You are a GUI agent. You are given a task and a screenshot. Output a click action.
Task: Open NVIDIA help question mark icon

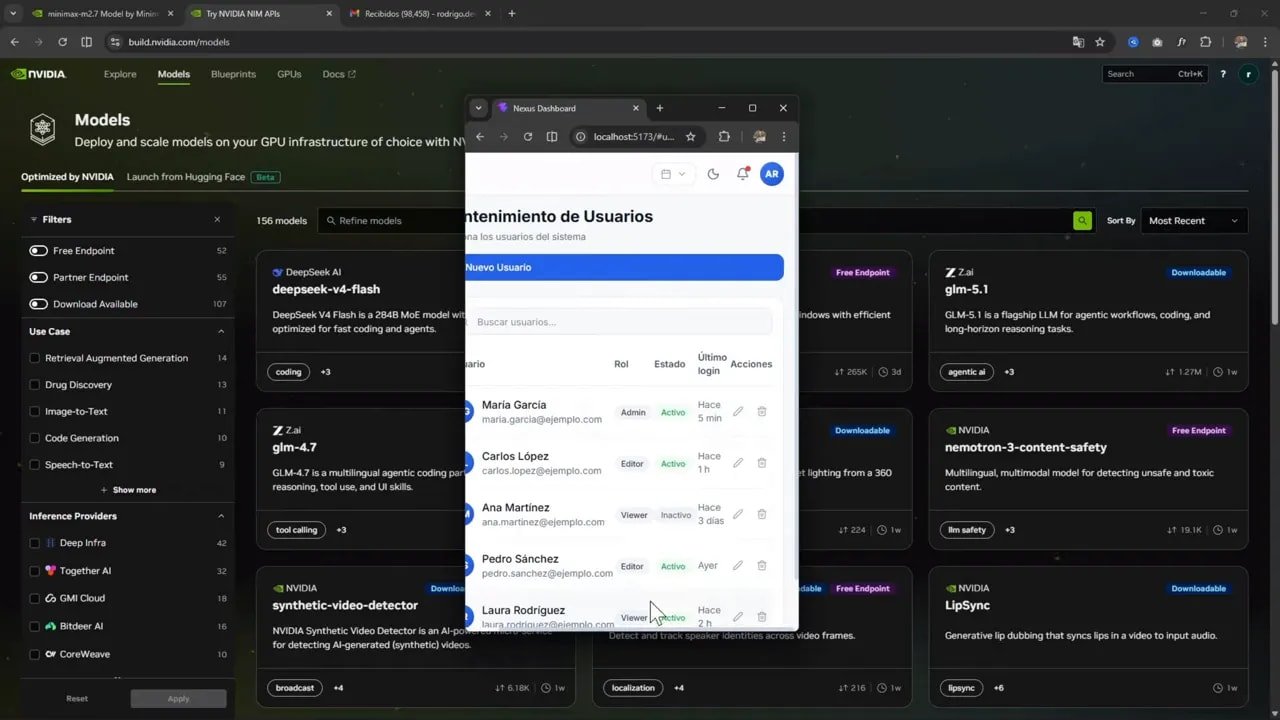[x=1222, y=74]
